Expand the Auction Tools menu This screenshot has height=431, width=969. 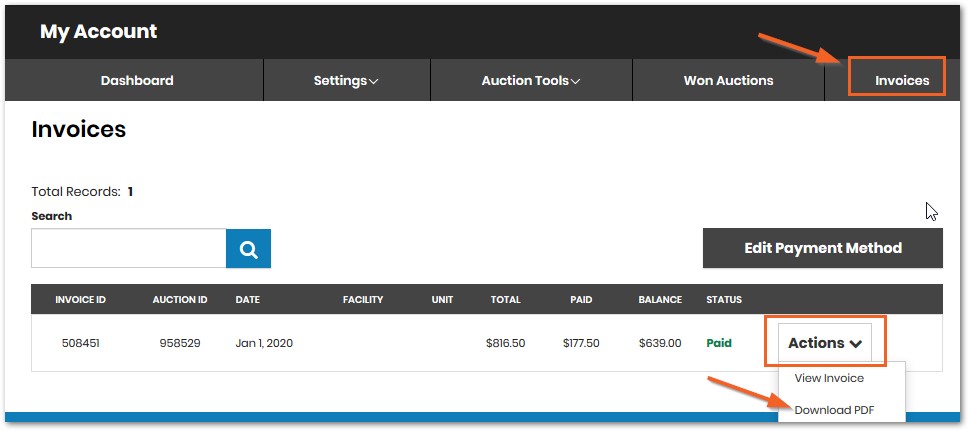(531, 80)
